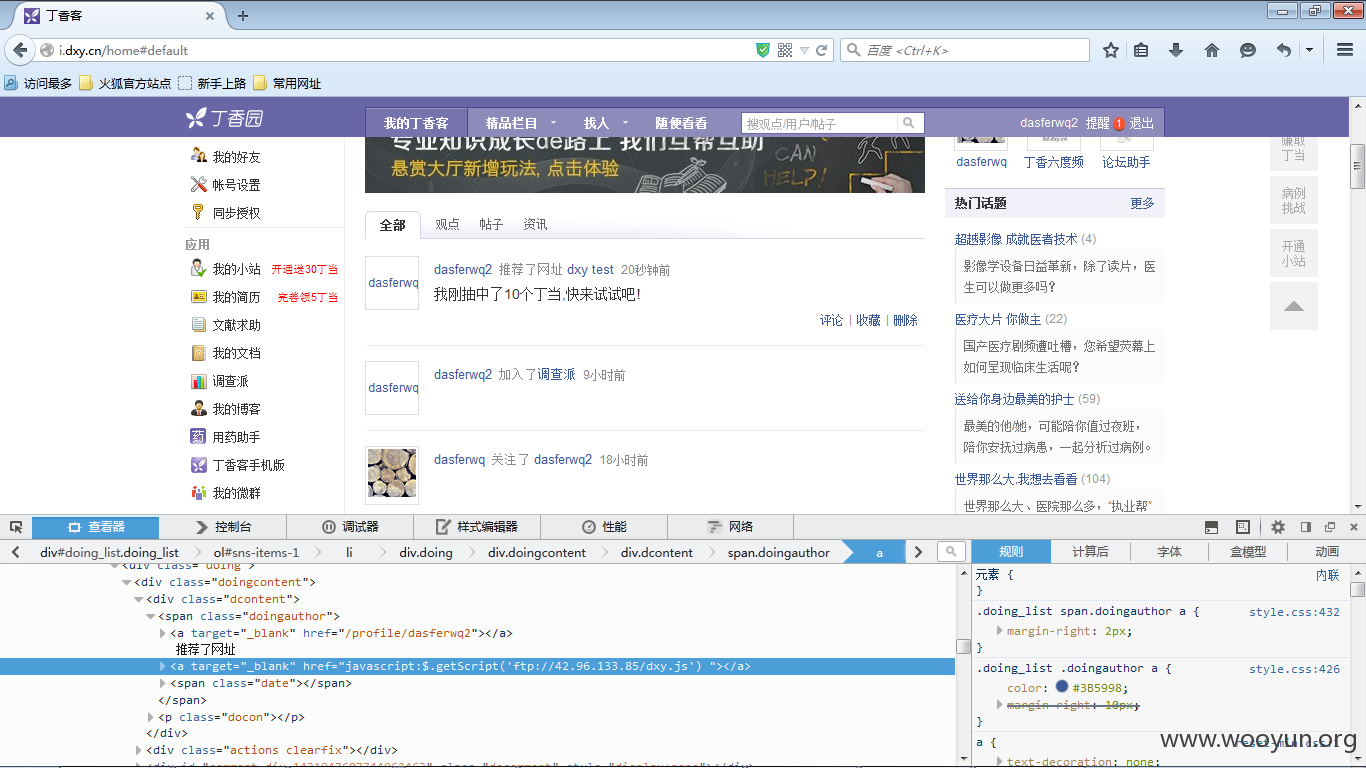Click the #3B5998 color swatch
The width and height of the screenshot is (1366, 768).
[x=1062, y=687]
